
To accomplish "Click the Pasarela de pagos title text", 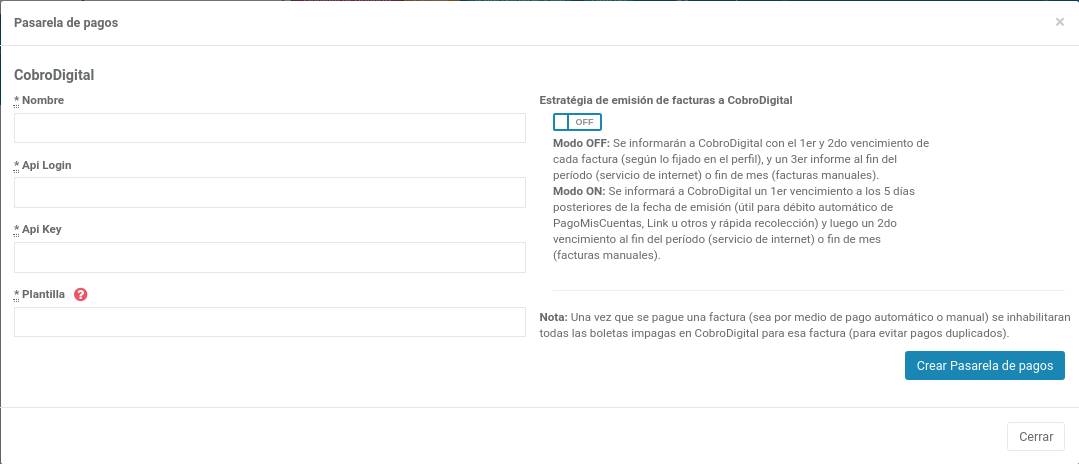I will point(66,23).
